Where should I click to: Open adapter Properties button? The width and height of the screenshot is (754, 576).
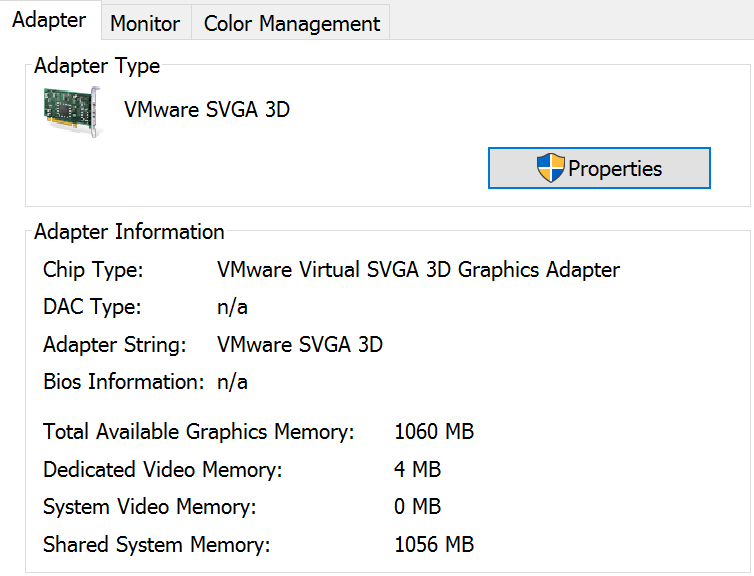point(599,168)
